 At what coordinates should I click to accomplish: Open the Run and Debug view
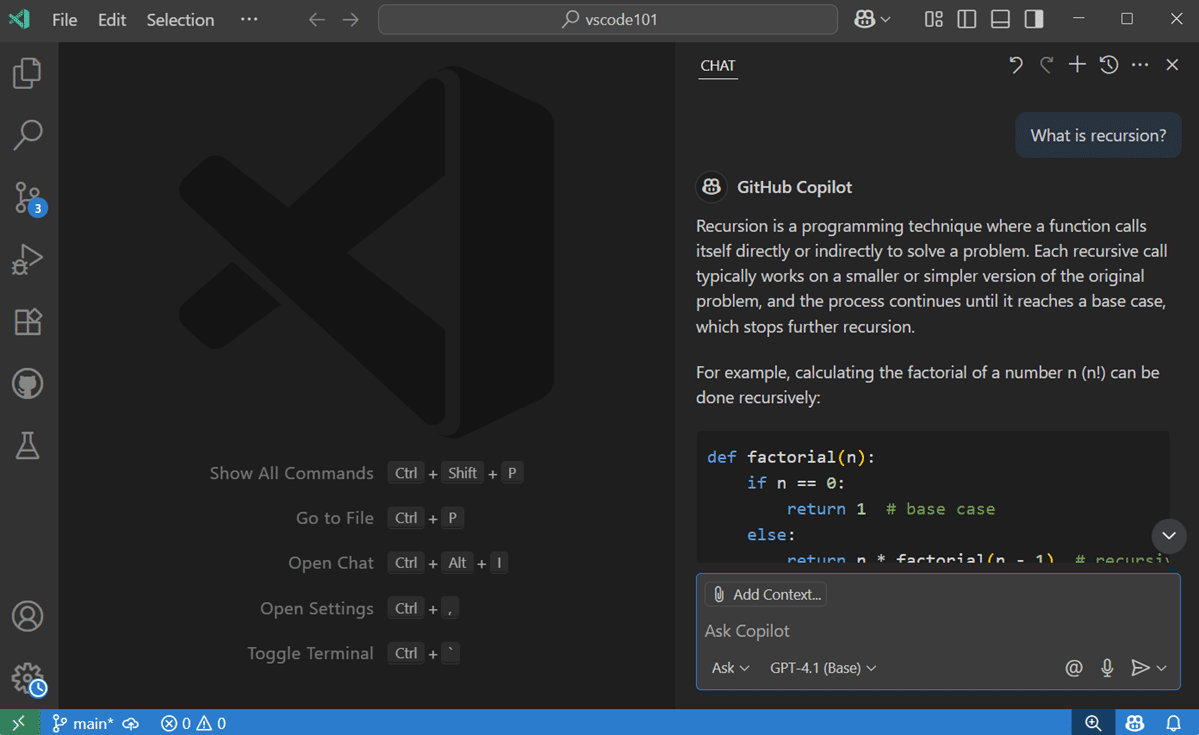click(x=27, y=259)
